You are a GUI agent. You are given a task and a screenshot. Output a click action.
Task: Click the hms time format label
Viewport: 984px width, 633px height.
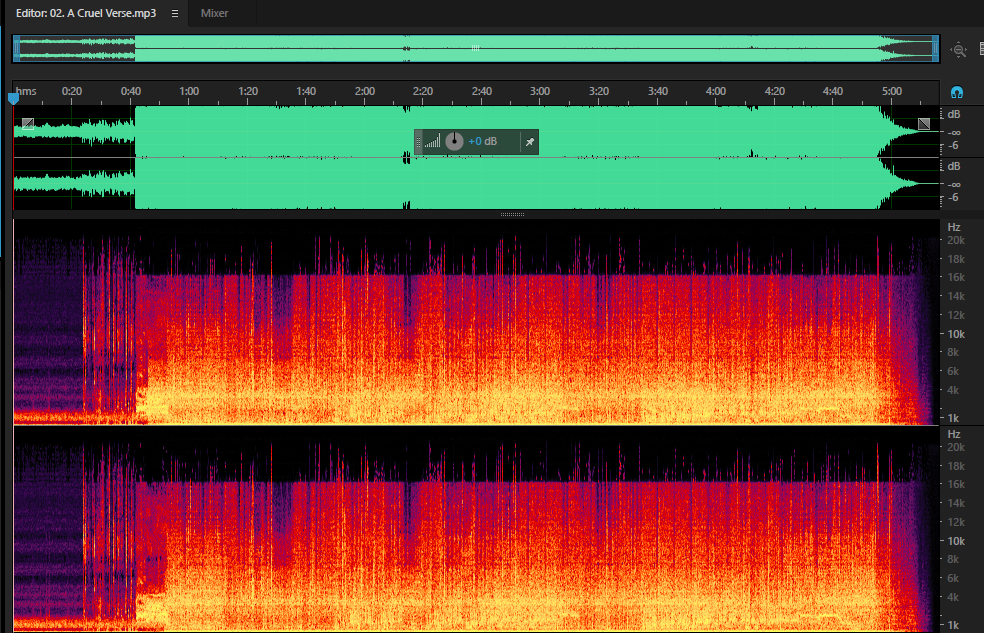pos(26,92)
